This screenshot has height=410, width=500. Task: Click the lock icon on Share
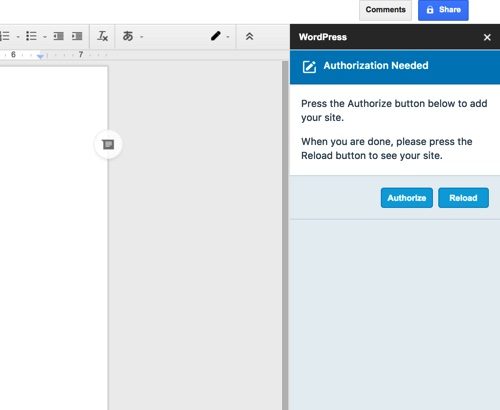click(430, 10)
